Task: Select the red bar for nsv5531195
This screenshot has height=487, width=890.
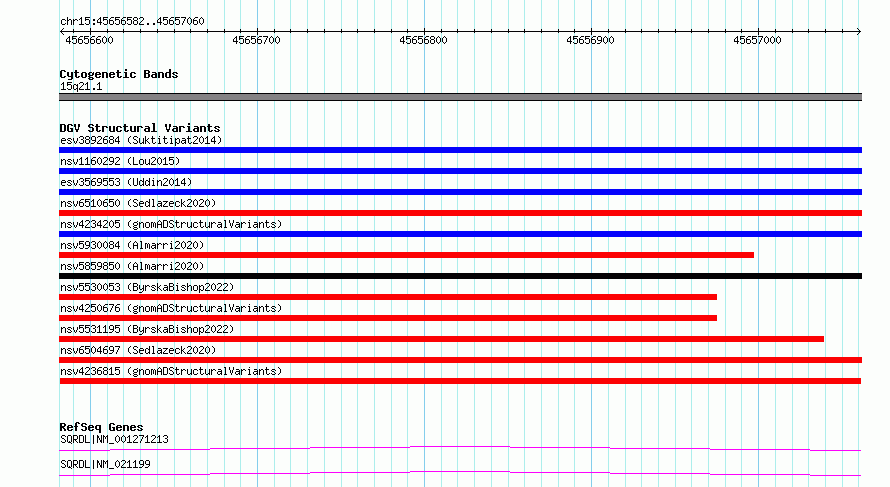Action: (x=442, y=339)
